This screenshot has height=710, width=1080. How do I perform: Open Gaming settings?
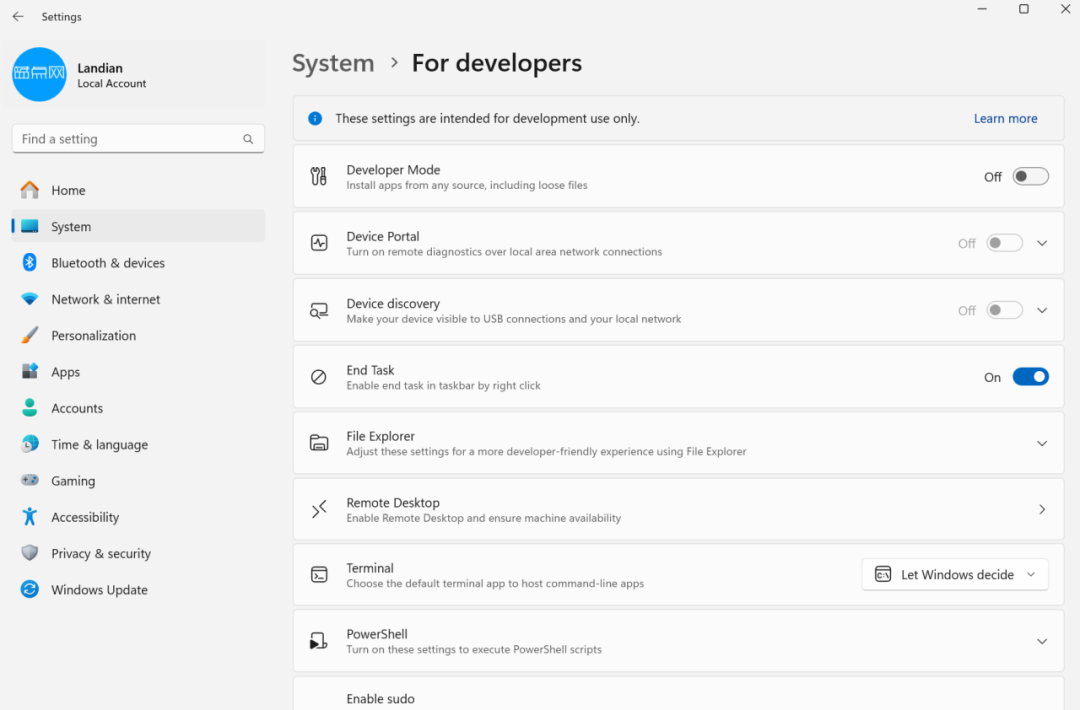[138, 481]
